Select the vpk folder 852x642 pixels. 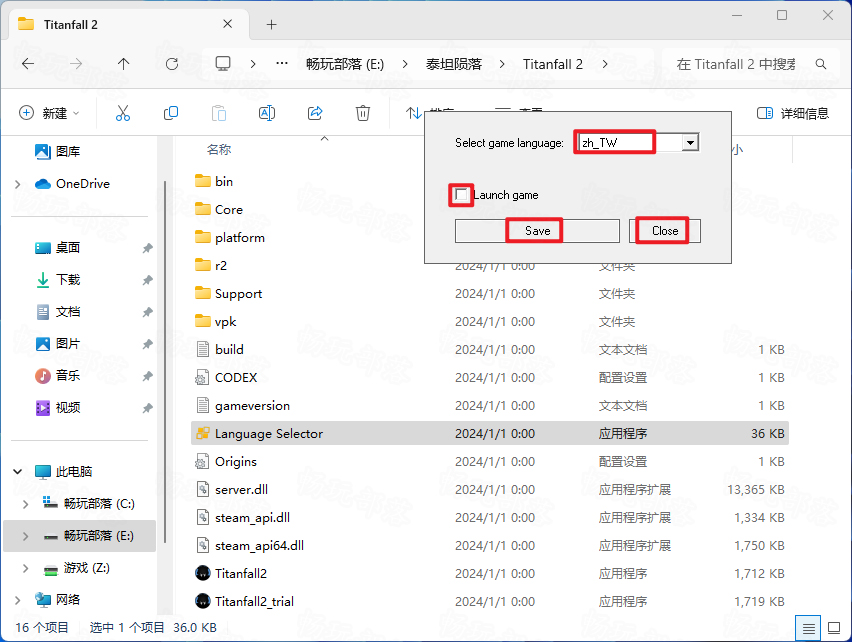[x=216, y=322]
